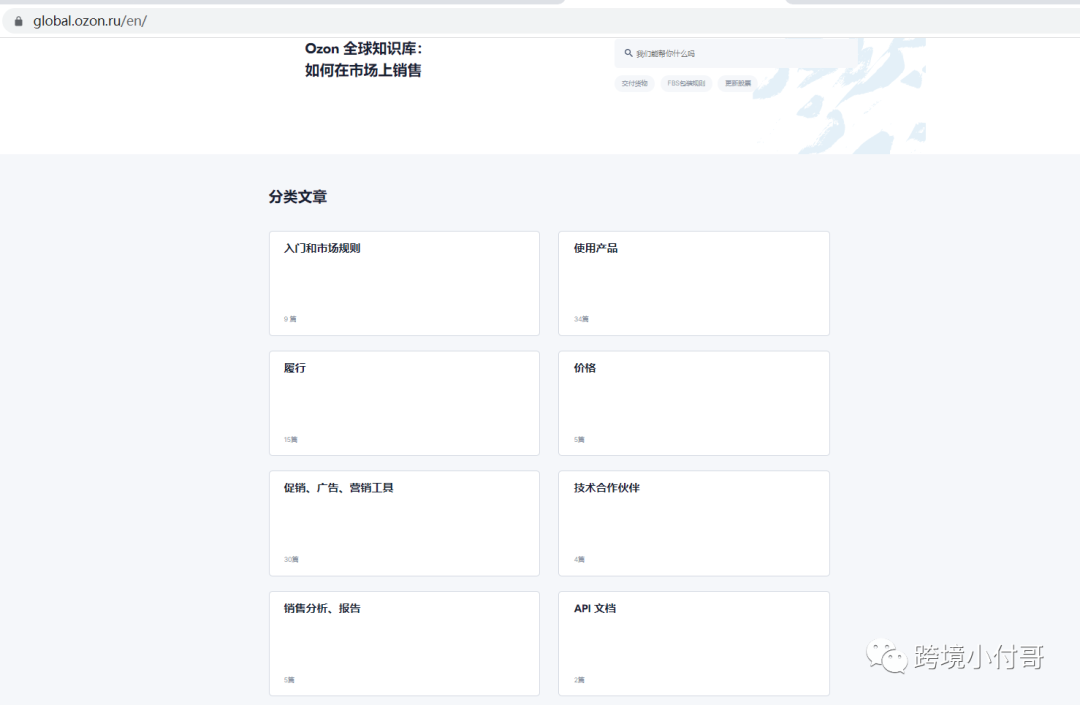Select the browser address bar URL
The width and height of the screenshot is (1080, 705).
coord(90,21)
